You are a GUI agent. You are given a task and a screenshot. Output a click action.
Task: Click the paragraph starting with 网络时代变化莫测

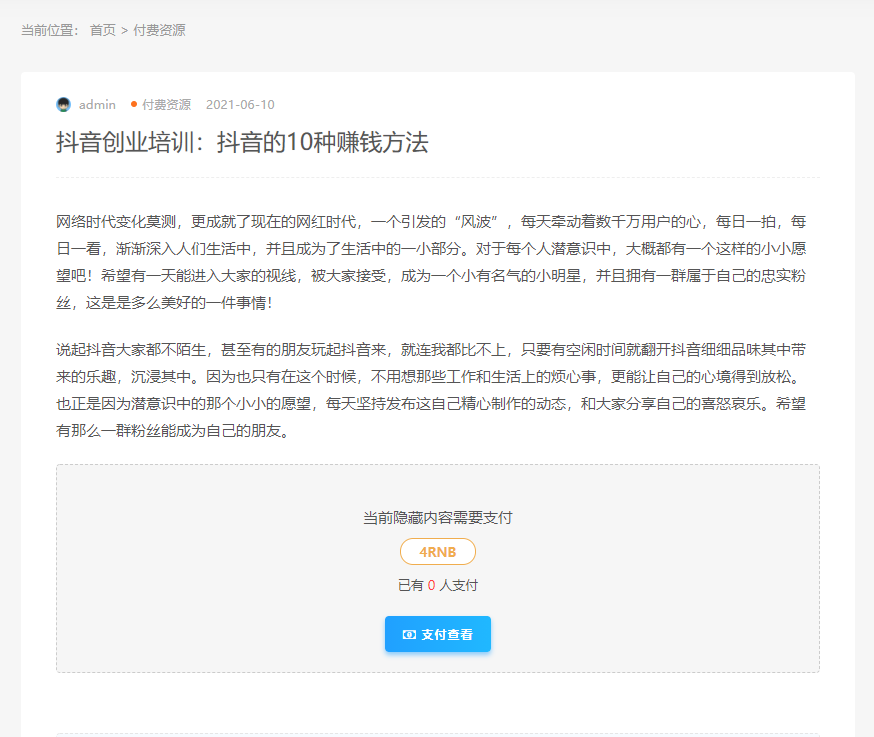[431, 262]
